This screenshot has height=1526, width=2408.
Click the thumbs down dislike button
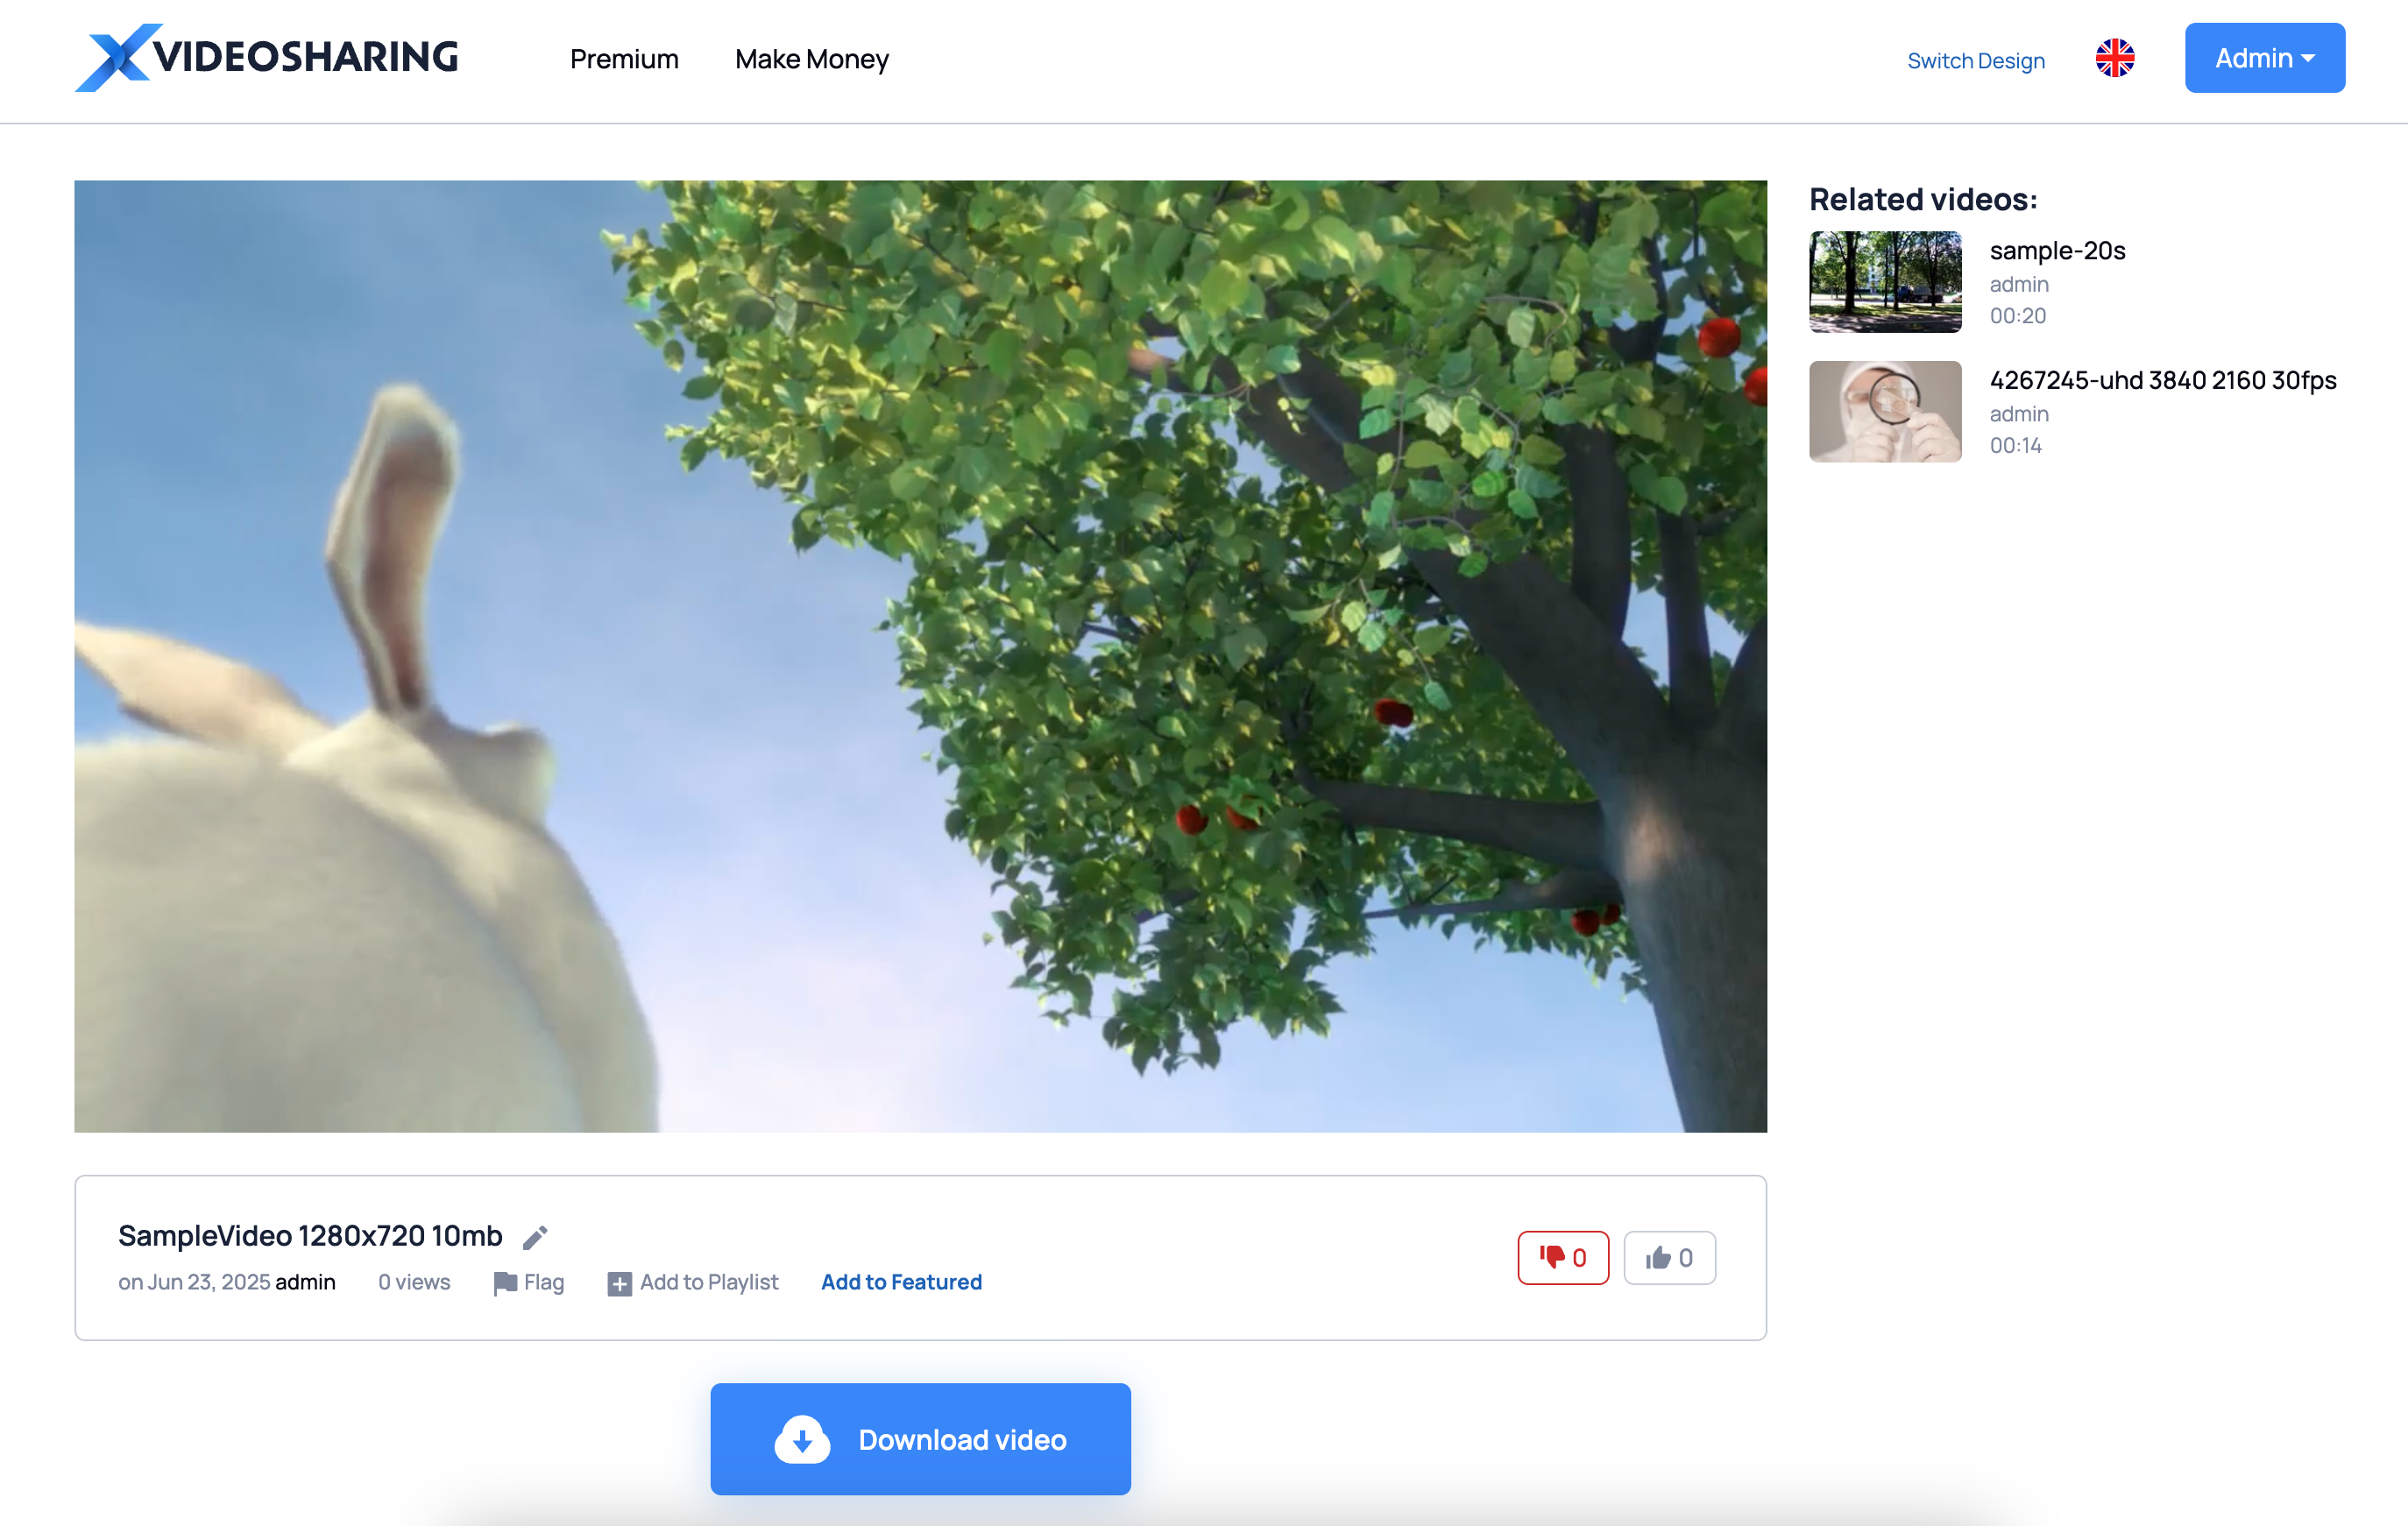tap(1563, 1257)
